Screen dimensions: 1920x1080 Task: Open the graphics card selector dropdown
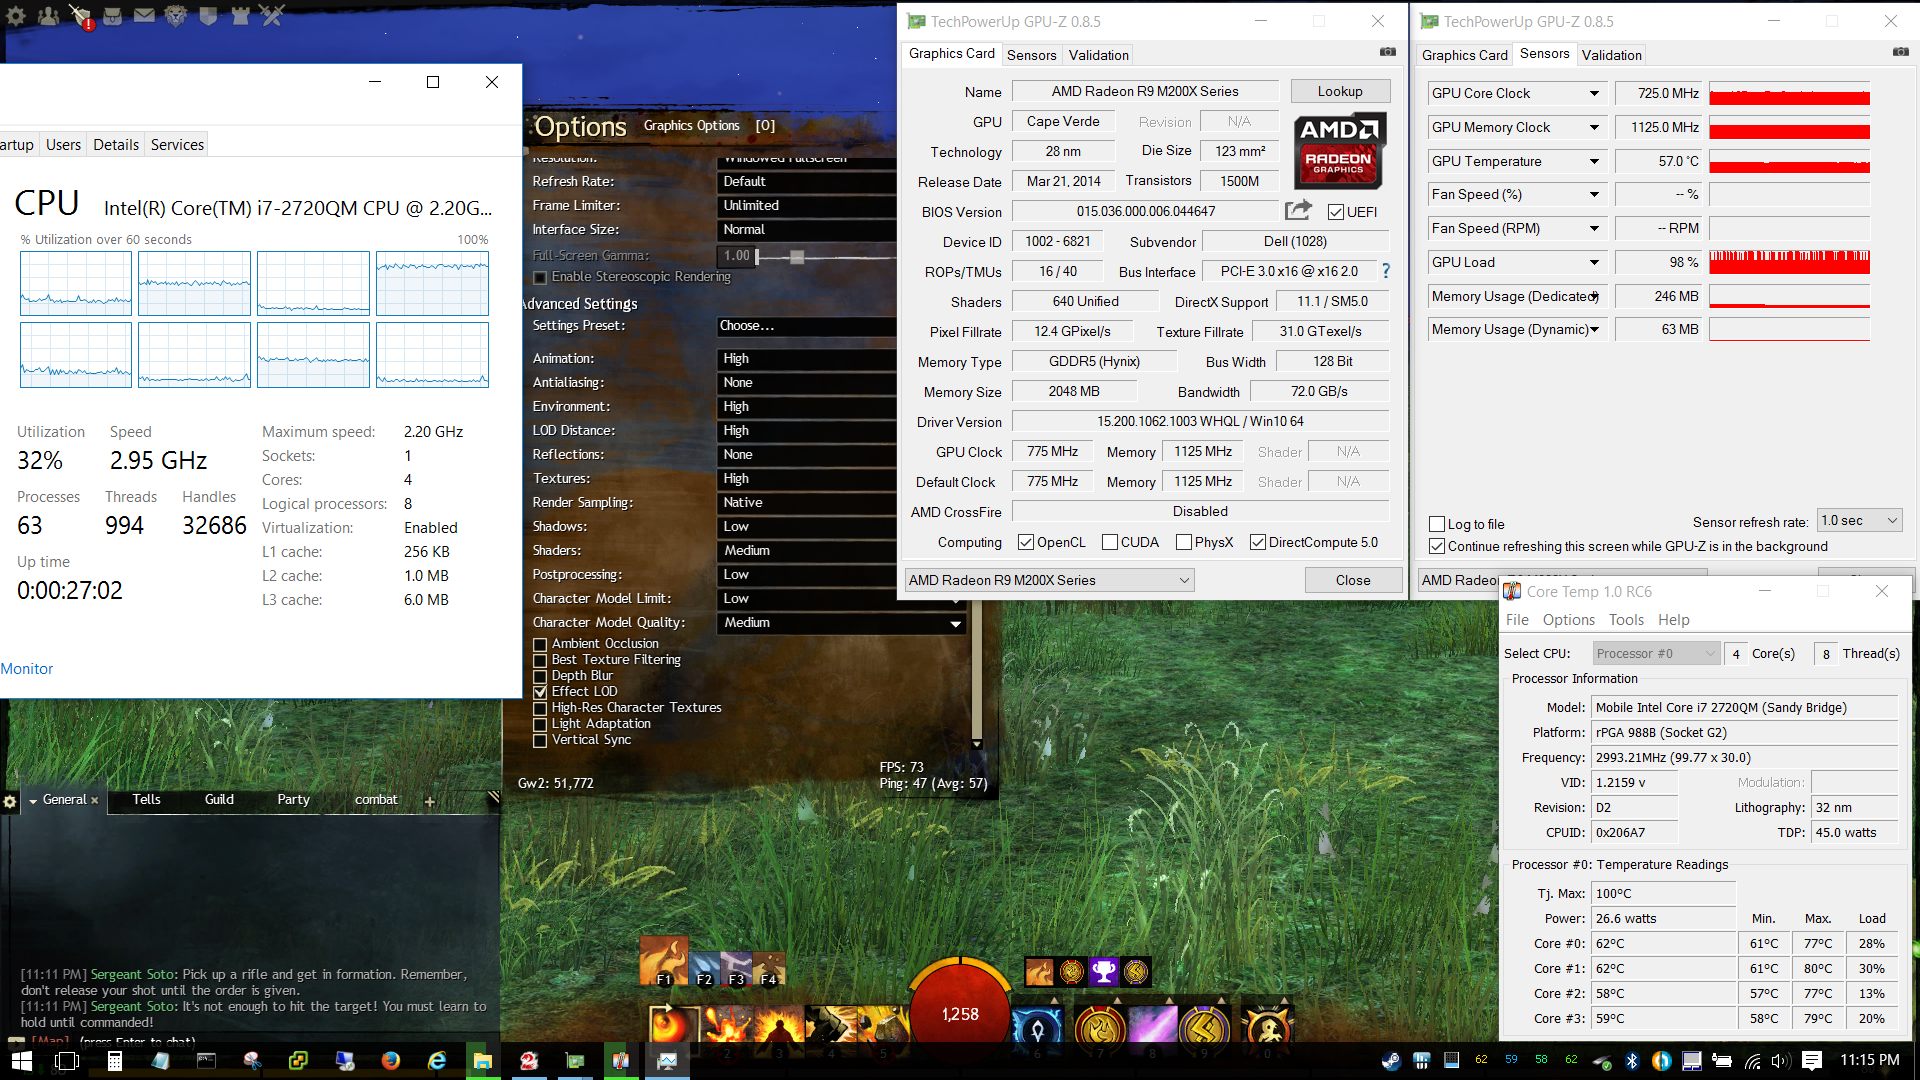[x=1049, y=580]
